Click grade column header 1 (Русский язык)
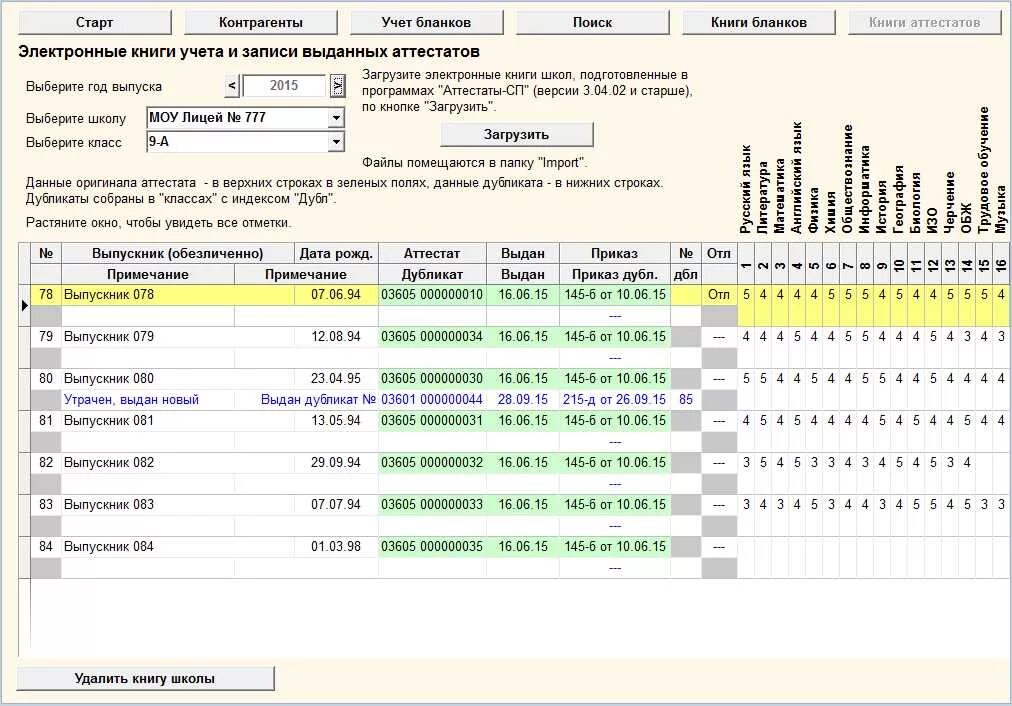Viewport: 1012px width, 706px height. pyautogui.click(x=746, y=265)
